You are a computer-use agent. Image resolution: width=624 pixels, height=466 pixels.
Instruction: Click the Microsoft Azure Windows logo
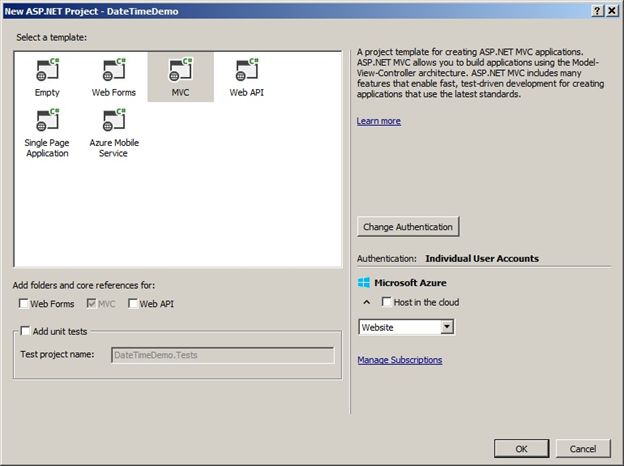[364, 283]
